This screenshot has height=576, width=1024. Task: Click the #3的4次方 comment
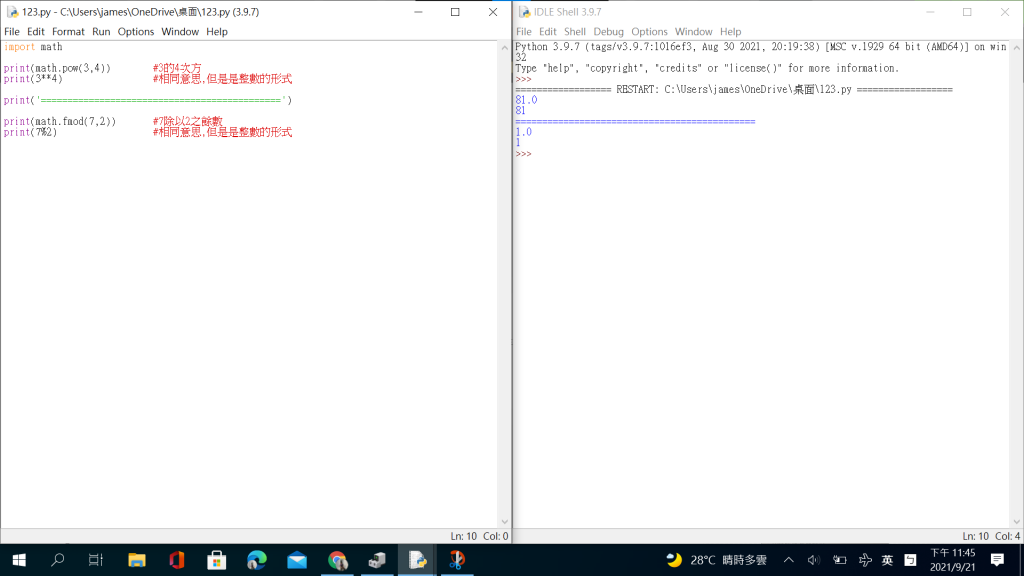click(177, 68)
